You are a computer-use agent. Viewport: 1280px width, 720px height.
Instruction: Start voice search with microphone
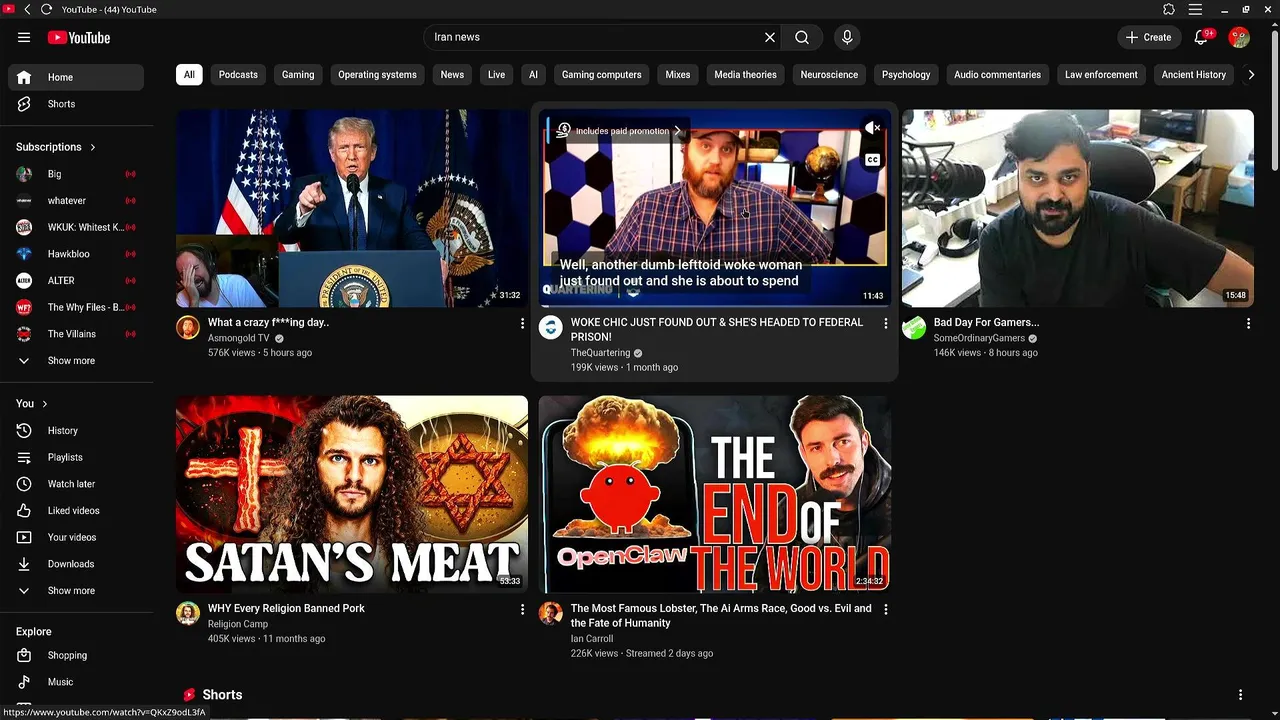coord(847,37)
